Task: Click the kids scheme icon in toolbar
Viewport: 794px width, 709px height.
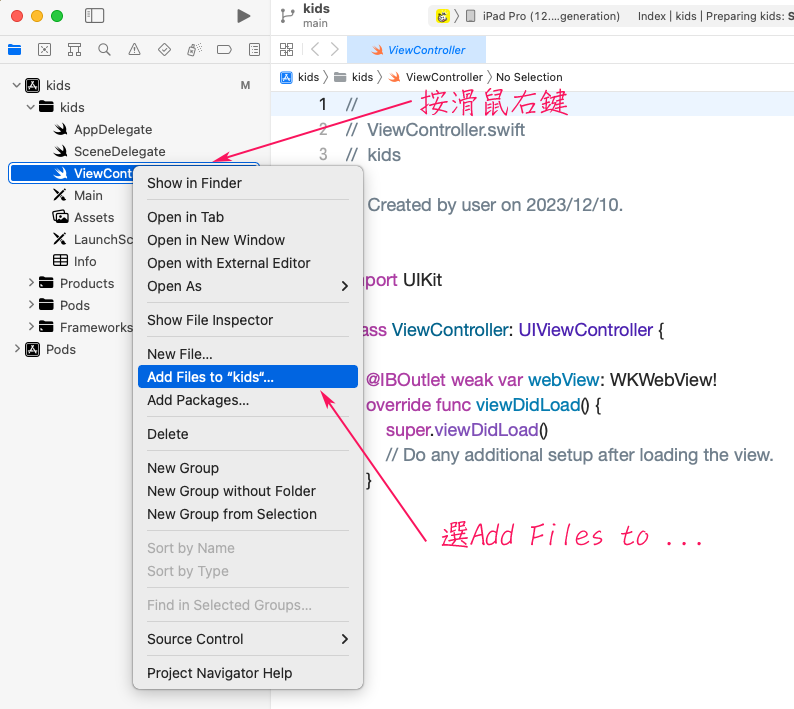Action: point(442,16)
